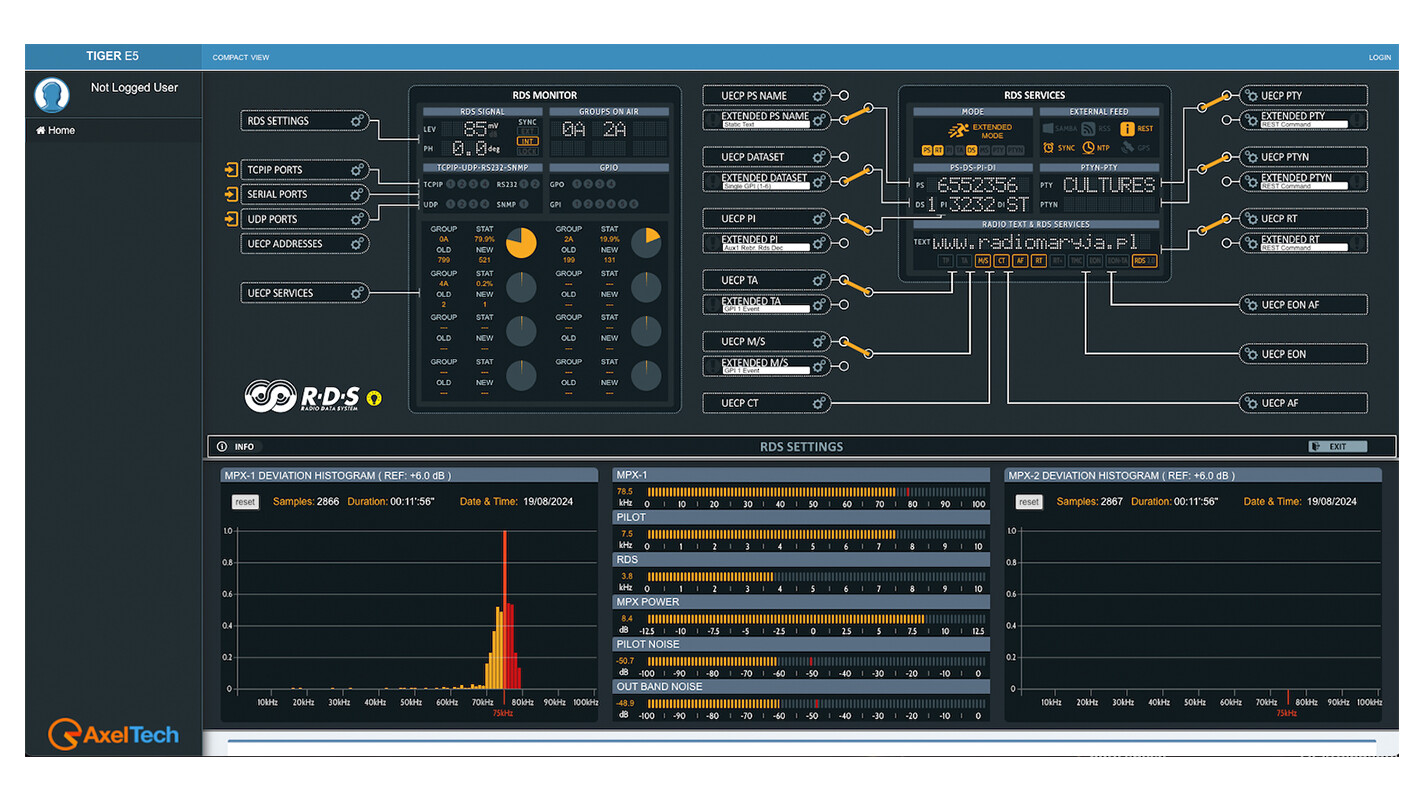The width and height of the screenshot is (1422, 800).
Task: Click the NTP clock icon
Action: [1088, 147]
